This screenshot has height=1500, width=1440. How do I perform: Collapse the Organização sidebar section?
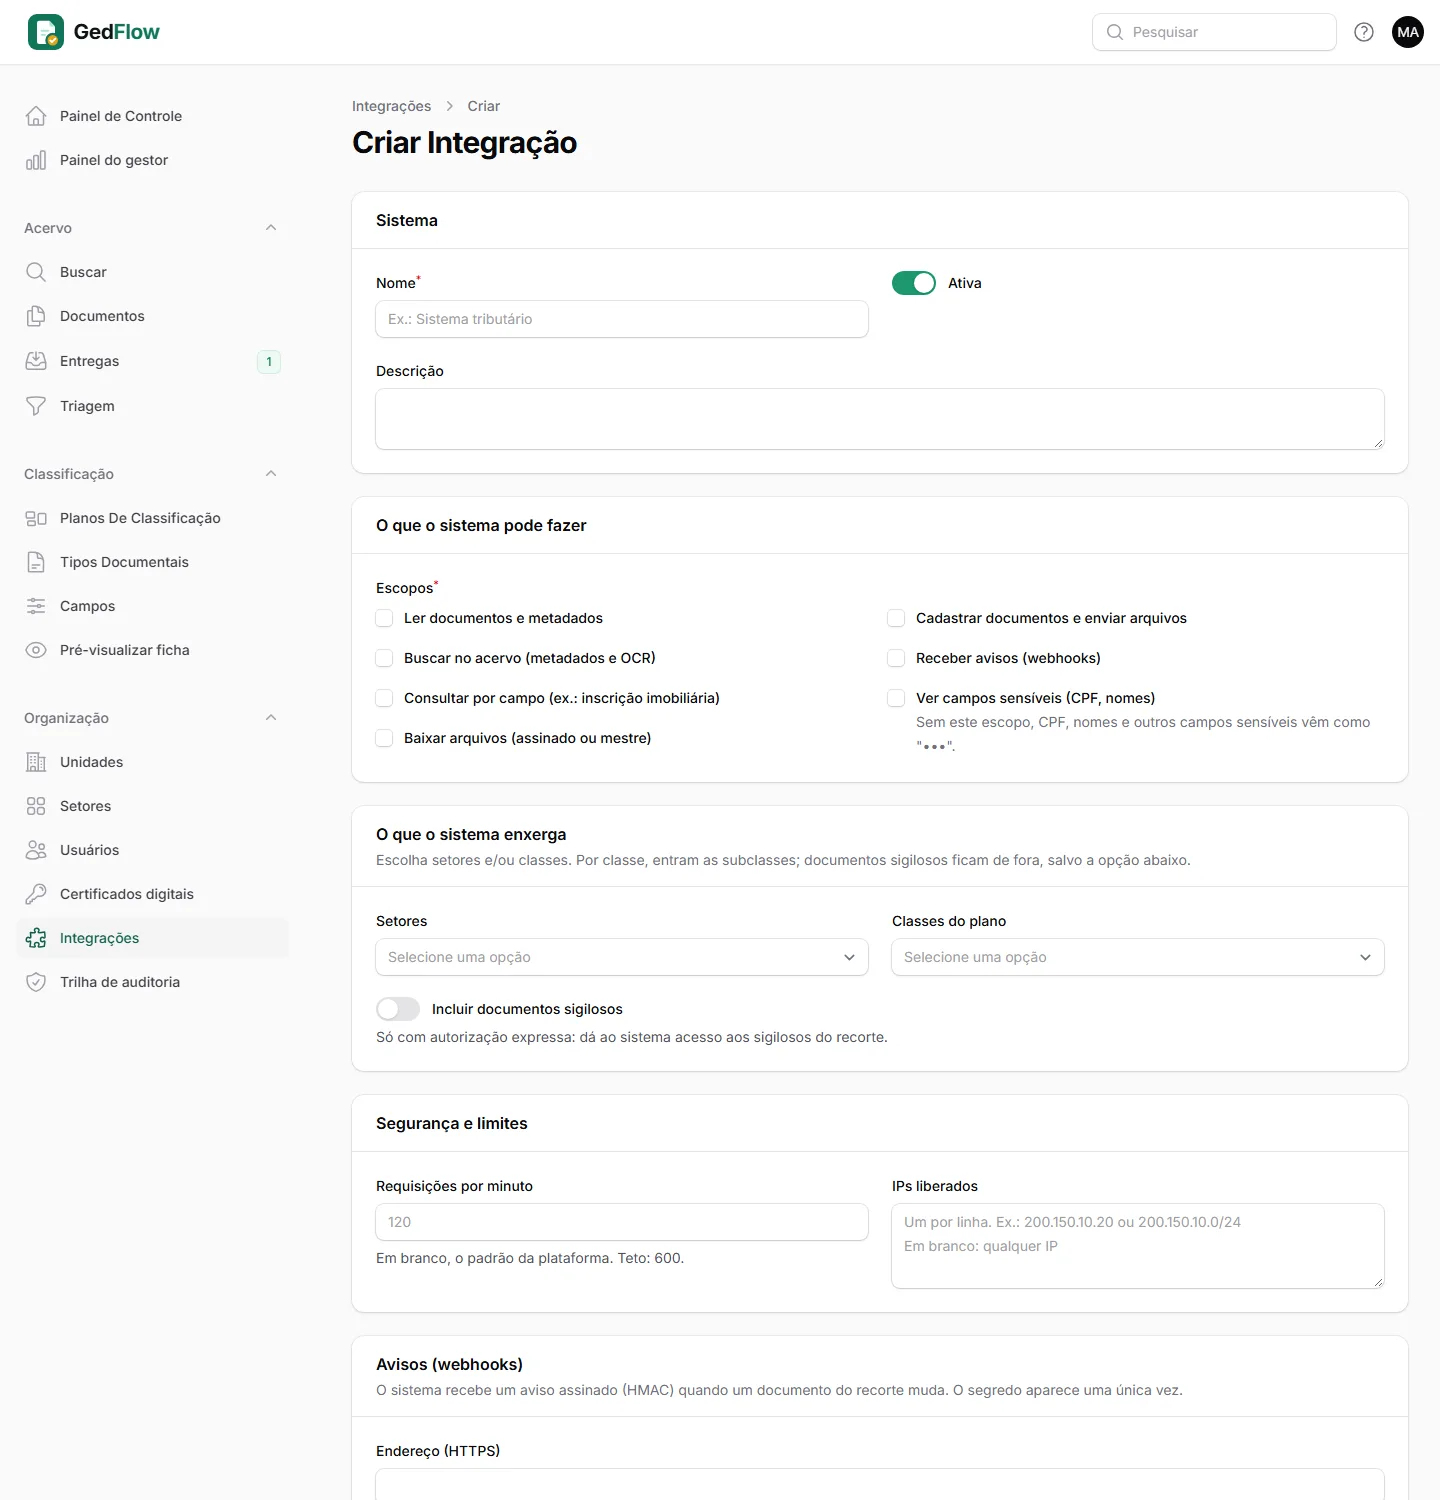tap(271, 718)
